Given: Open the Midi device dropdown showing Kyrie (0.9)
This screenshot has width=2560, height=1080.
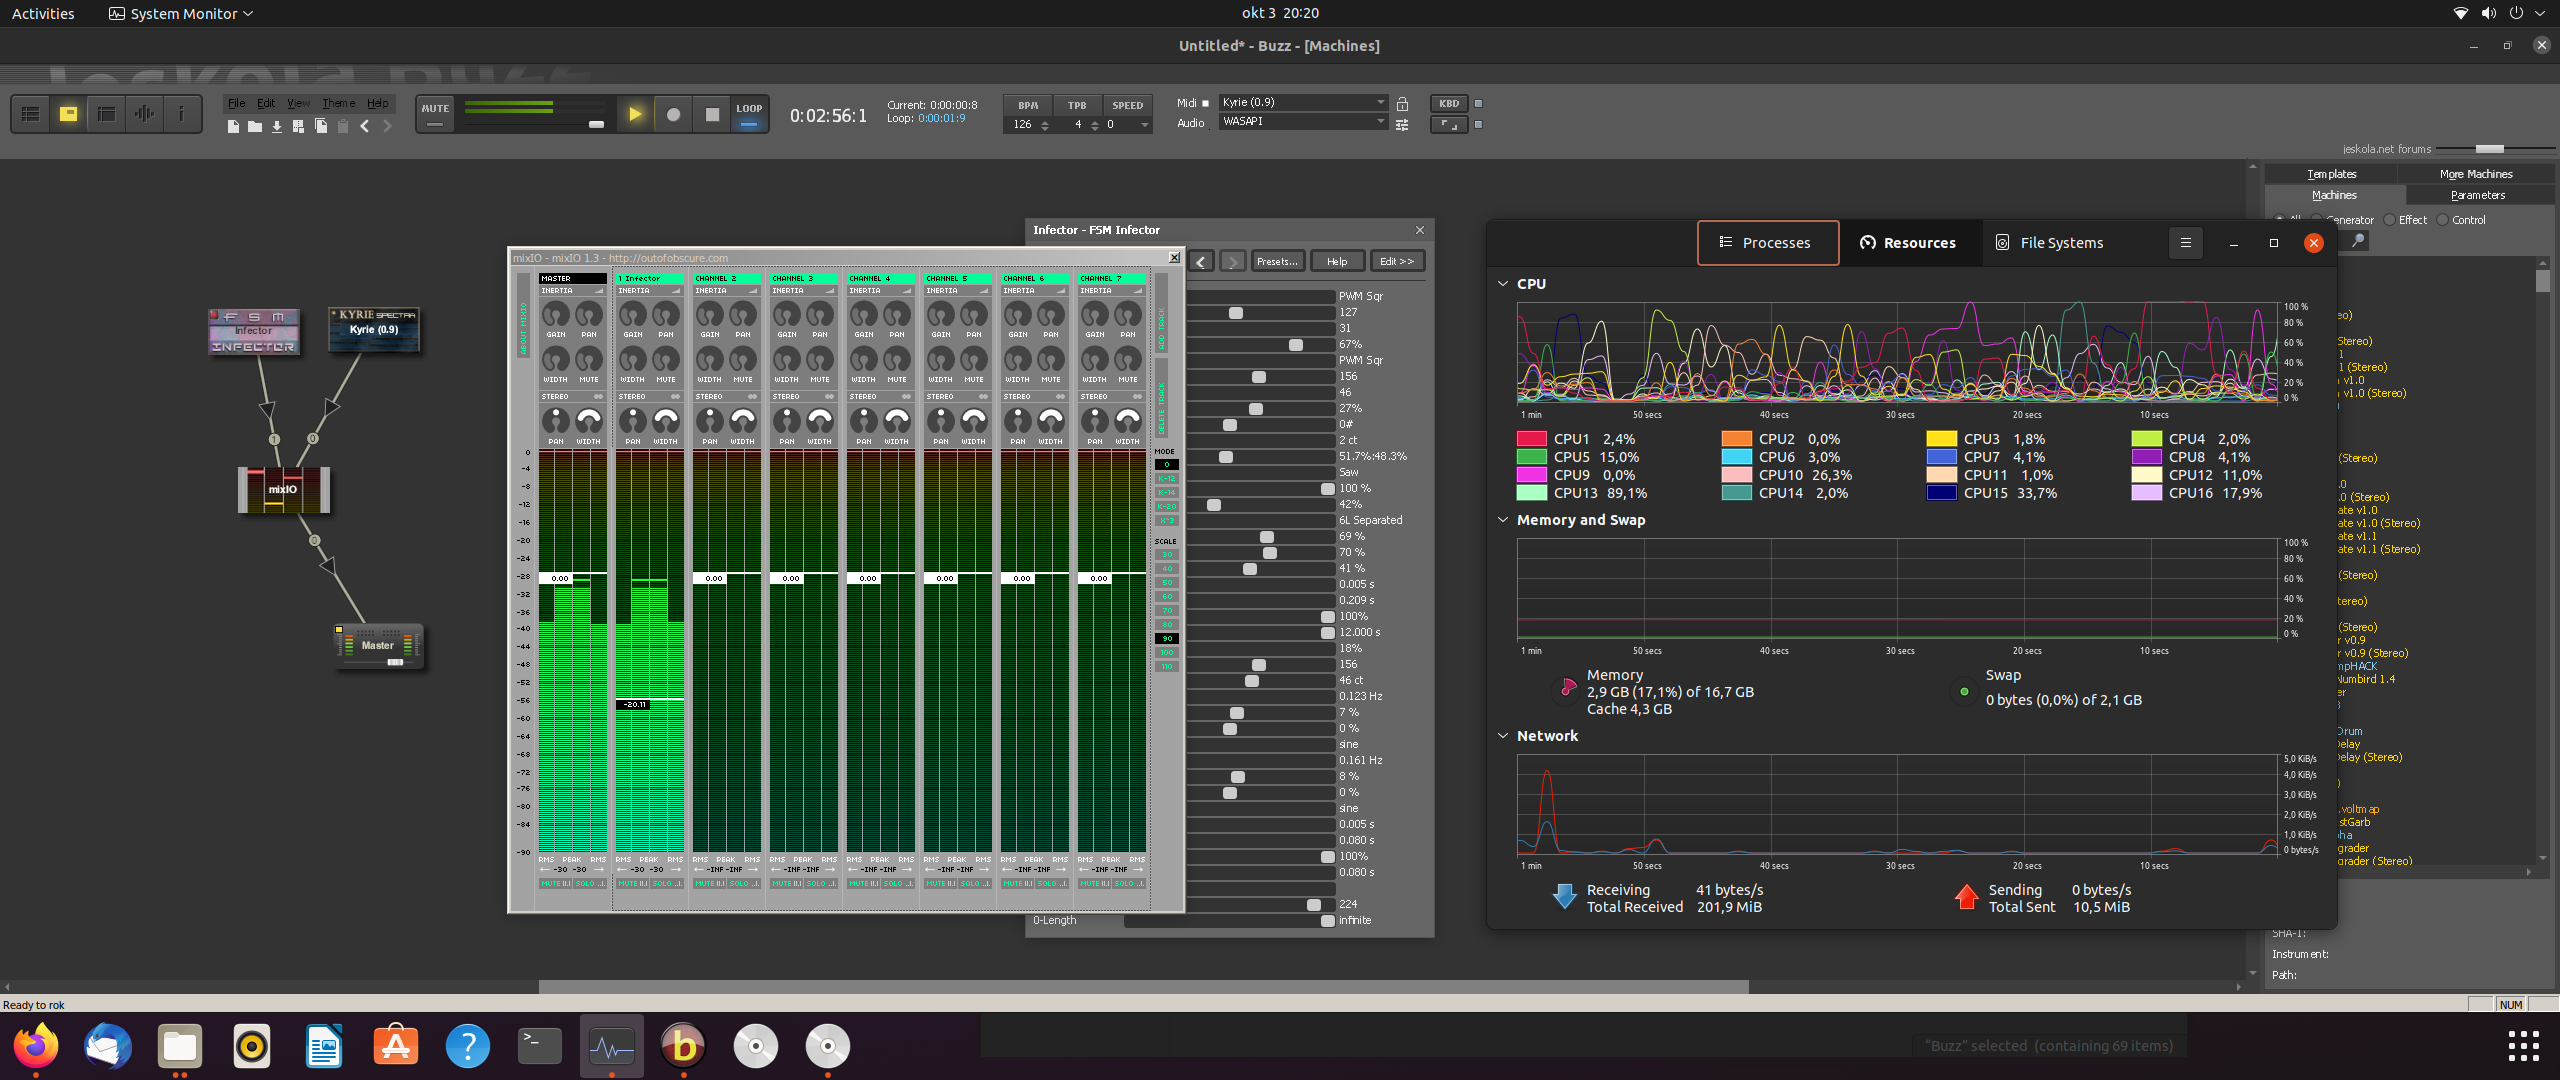Looking at the screenshot, I should tap(1303, 103).
